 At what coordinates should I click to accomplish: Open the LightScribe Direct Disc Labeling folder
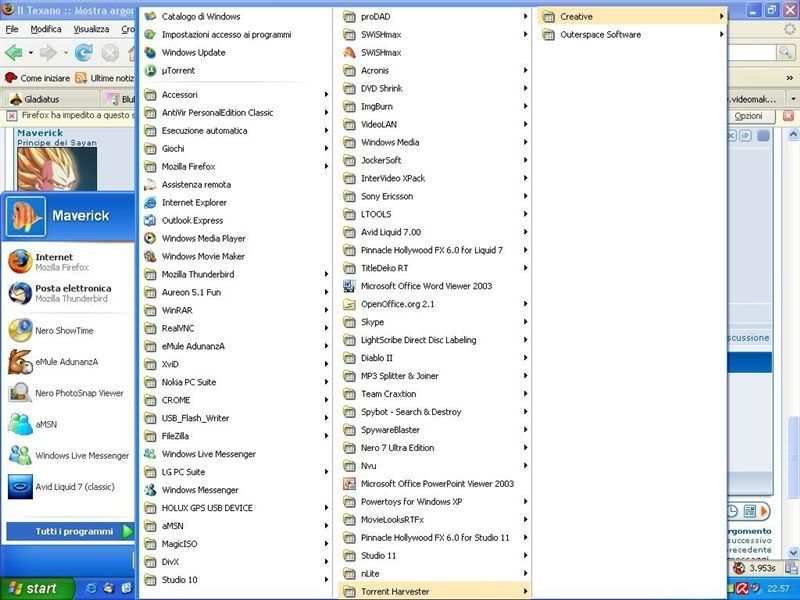pyautogui.click(x=435, y=340)
